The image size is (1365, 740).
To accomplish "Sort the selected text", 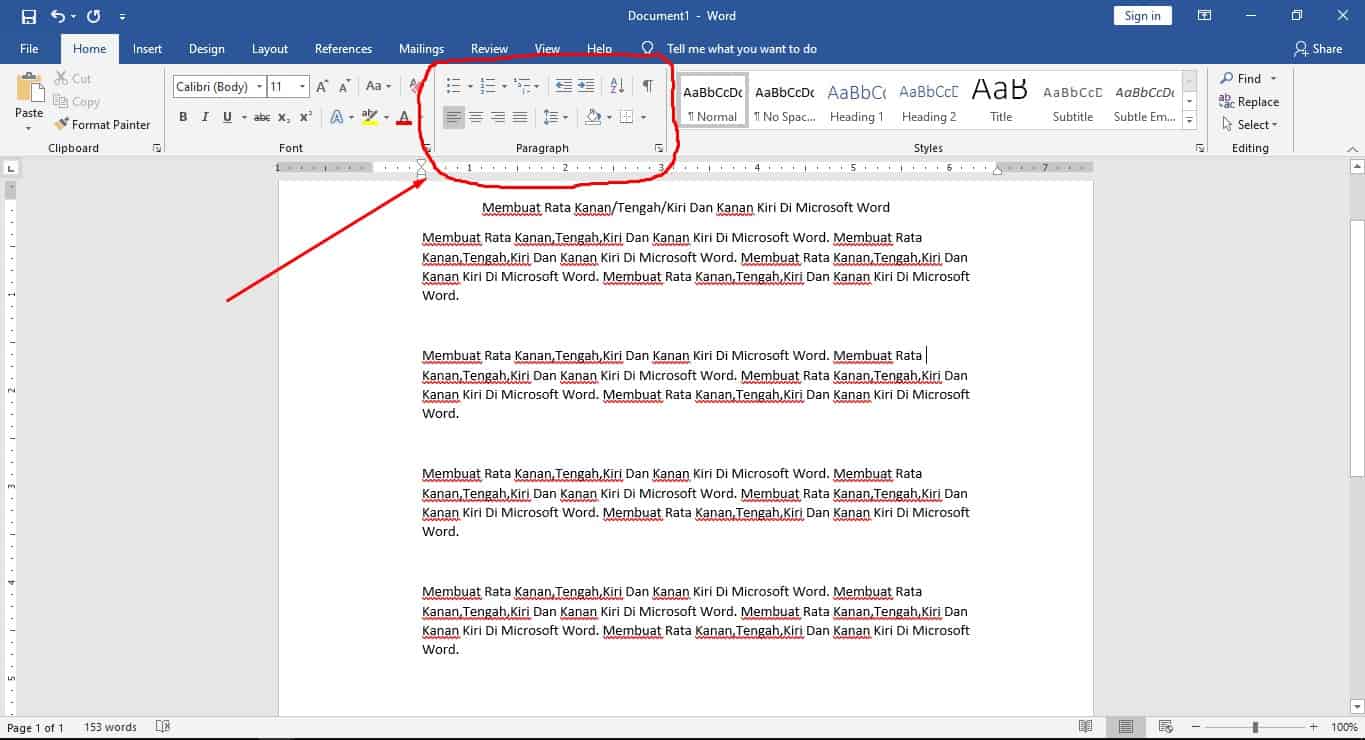I will pos(617,86).
